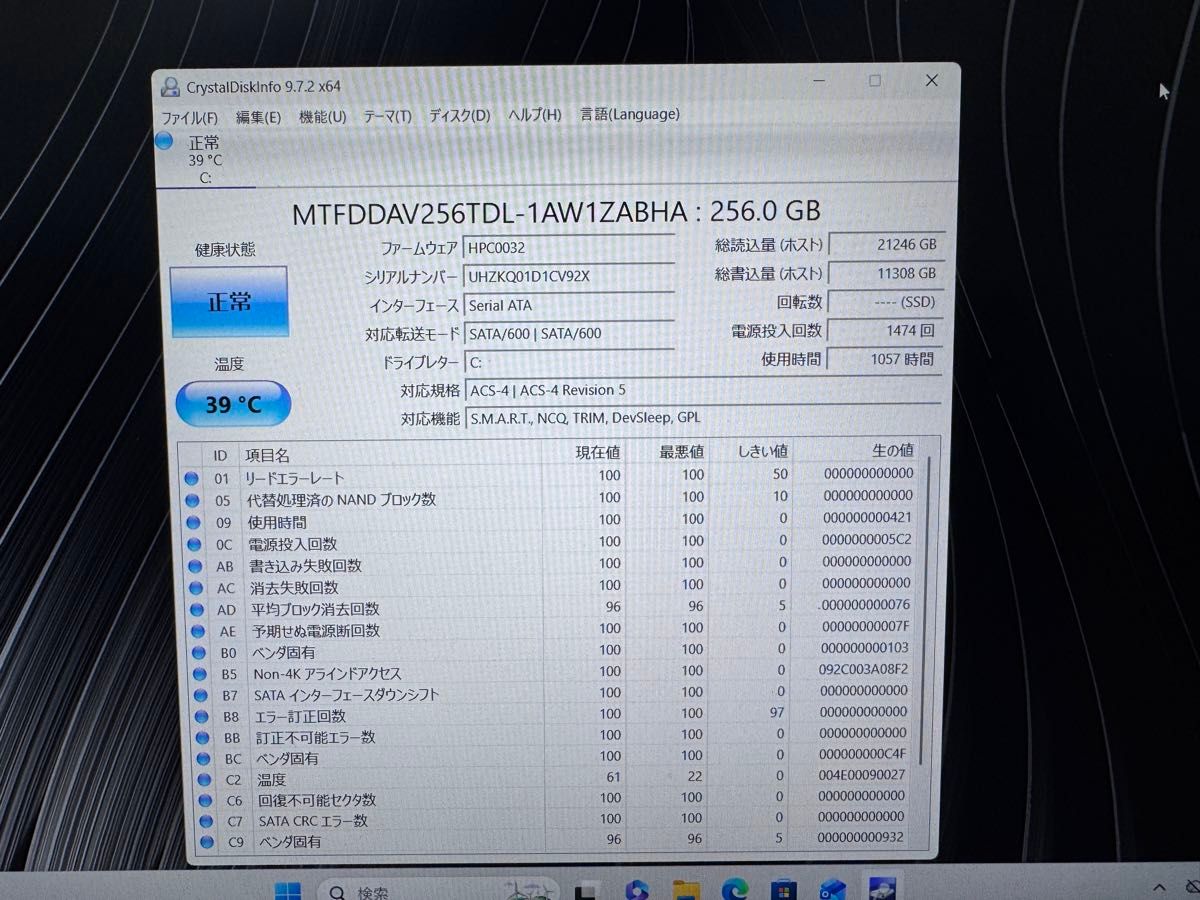1200x900 pixels.
Task: Click the 項目名 column header
Action: pos(266,455)
